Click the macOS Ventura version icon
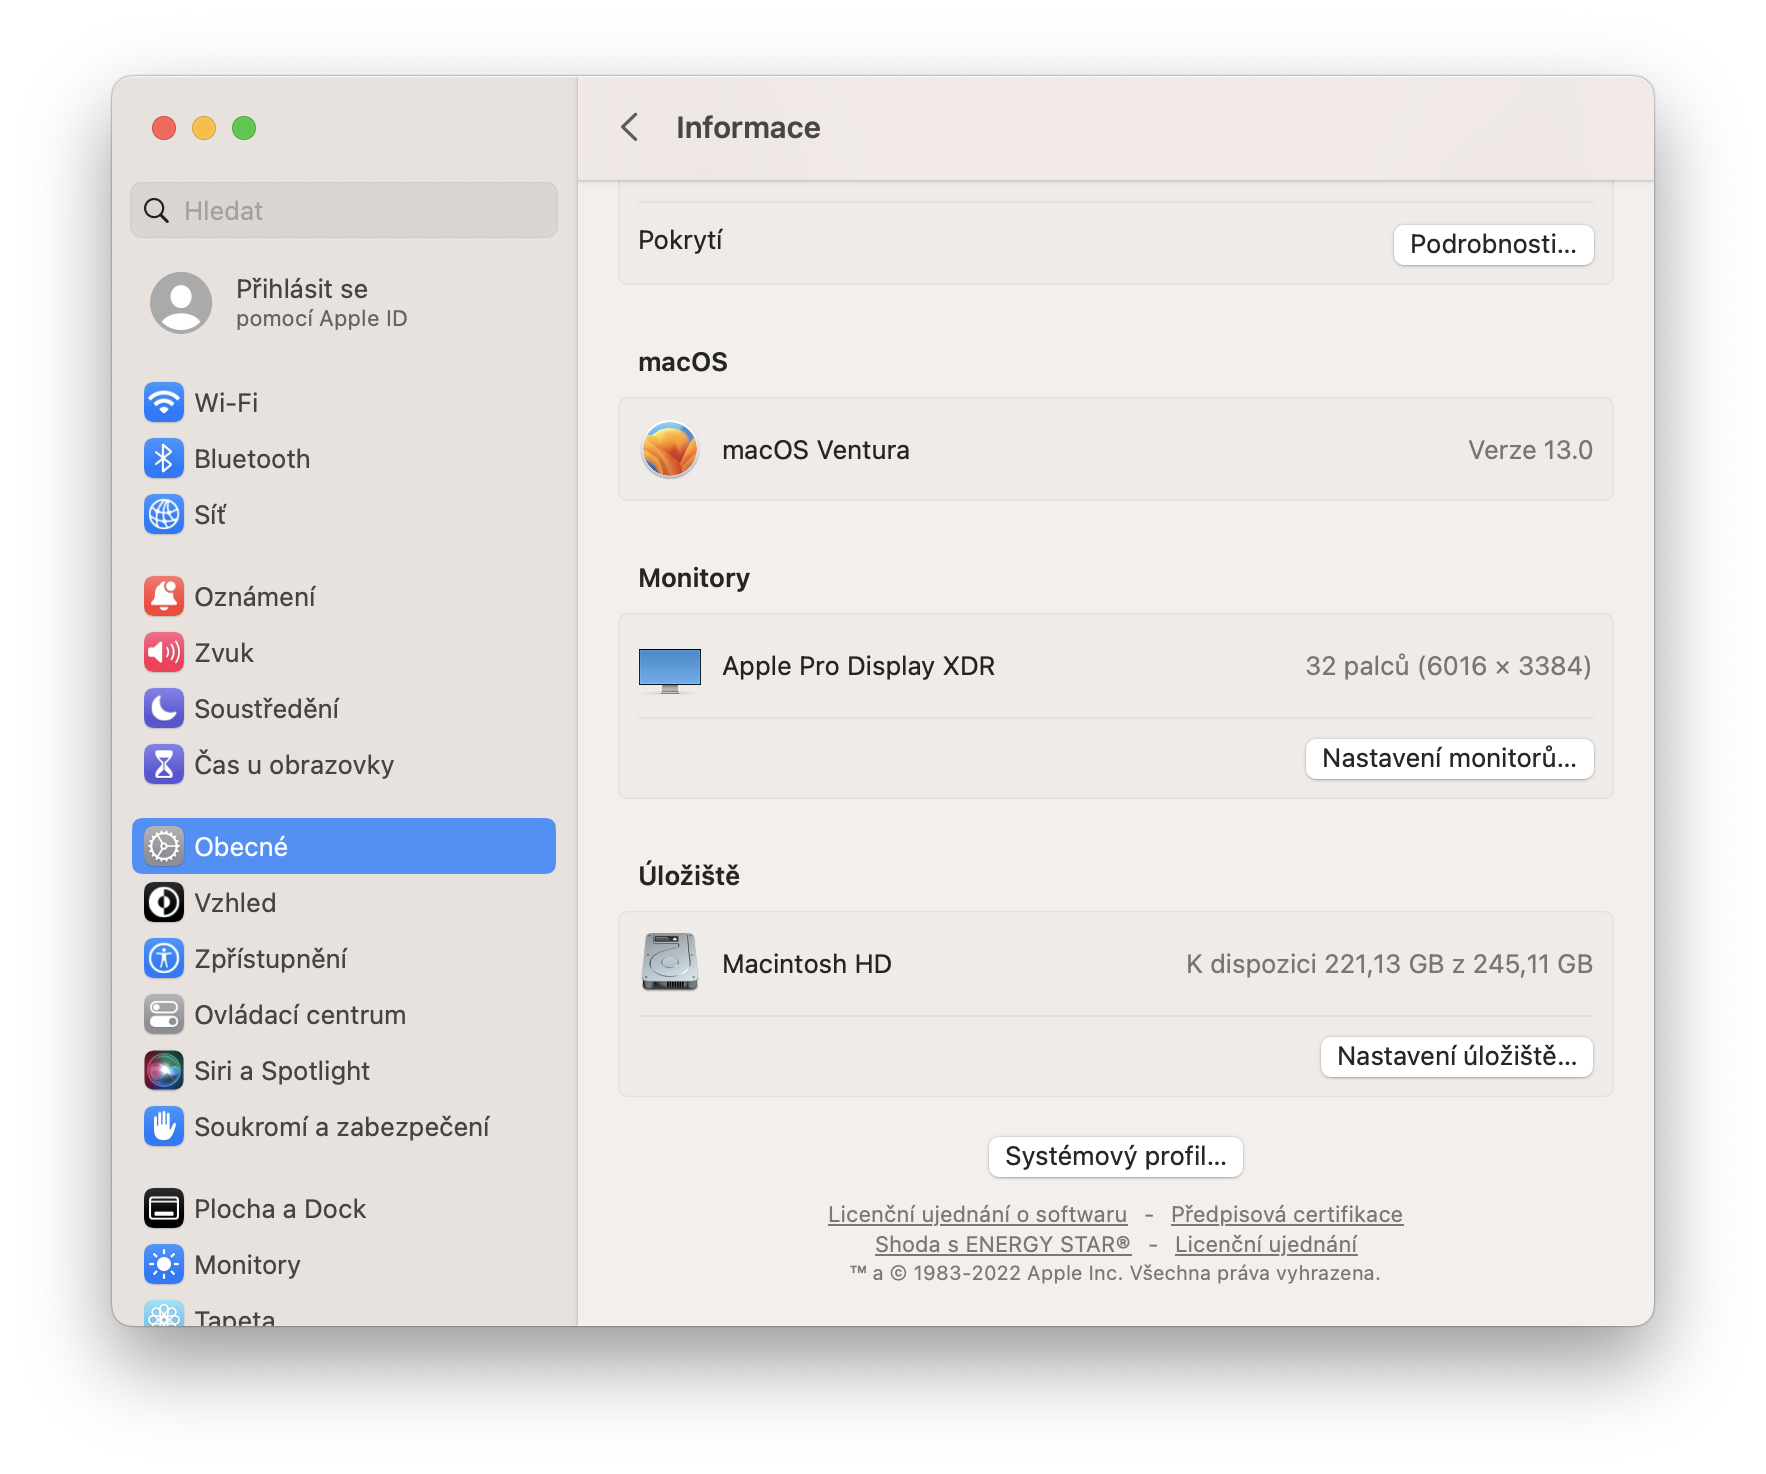 click(x=668, y=449)
